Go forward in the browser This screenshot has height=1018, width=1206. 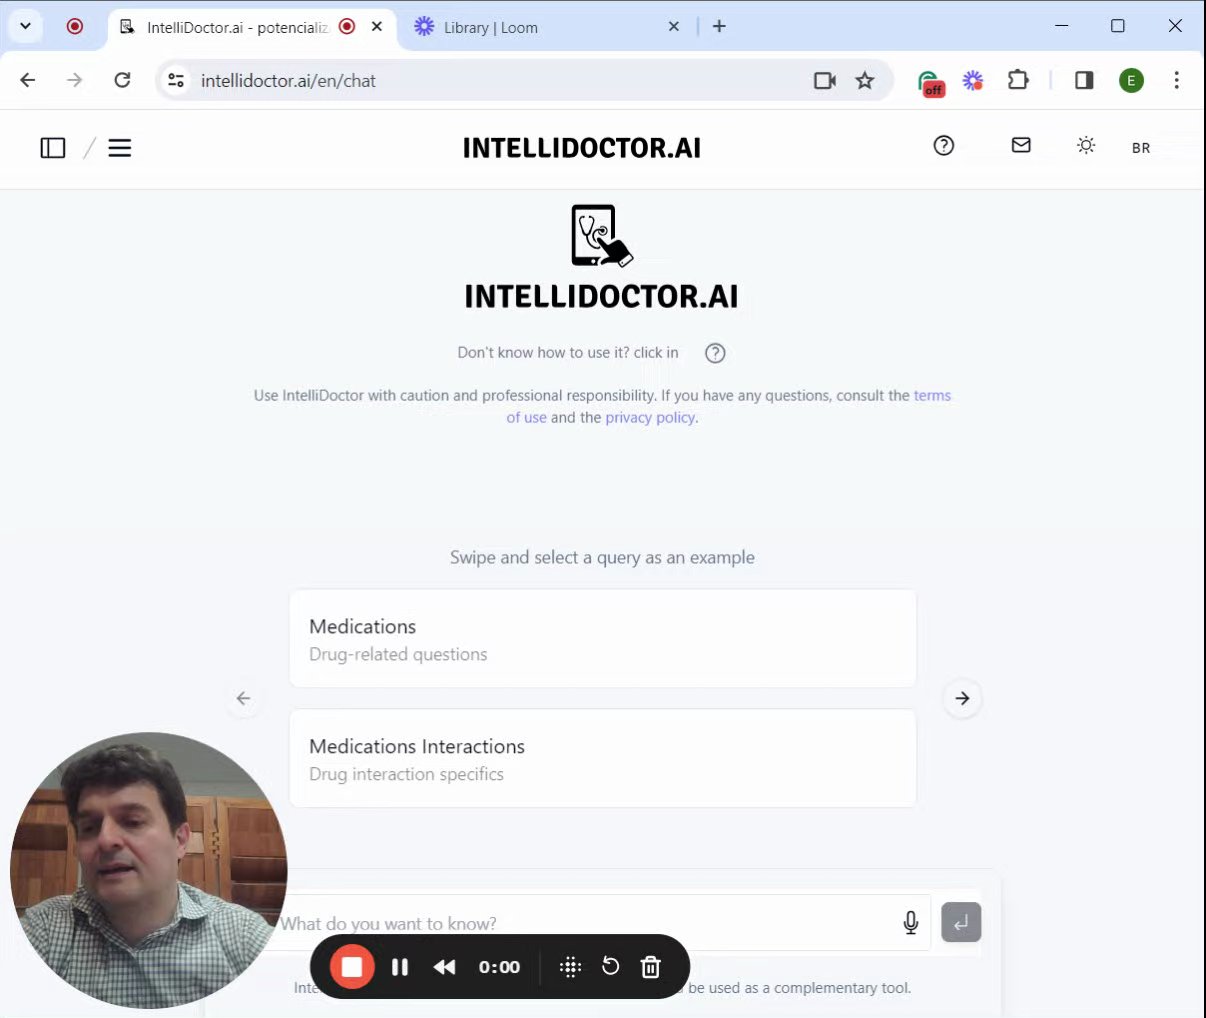pos(75,80)
